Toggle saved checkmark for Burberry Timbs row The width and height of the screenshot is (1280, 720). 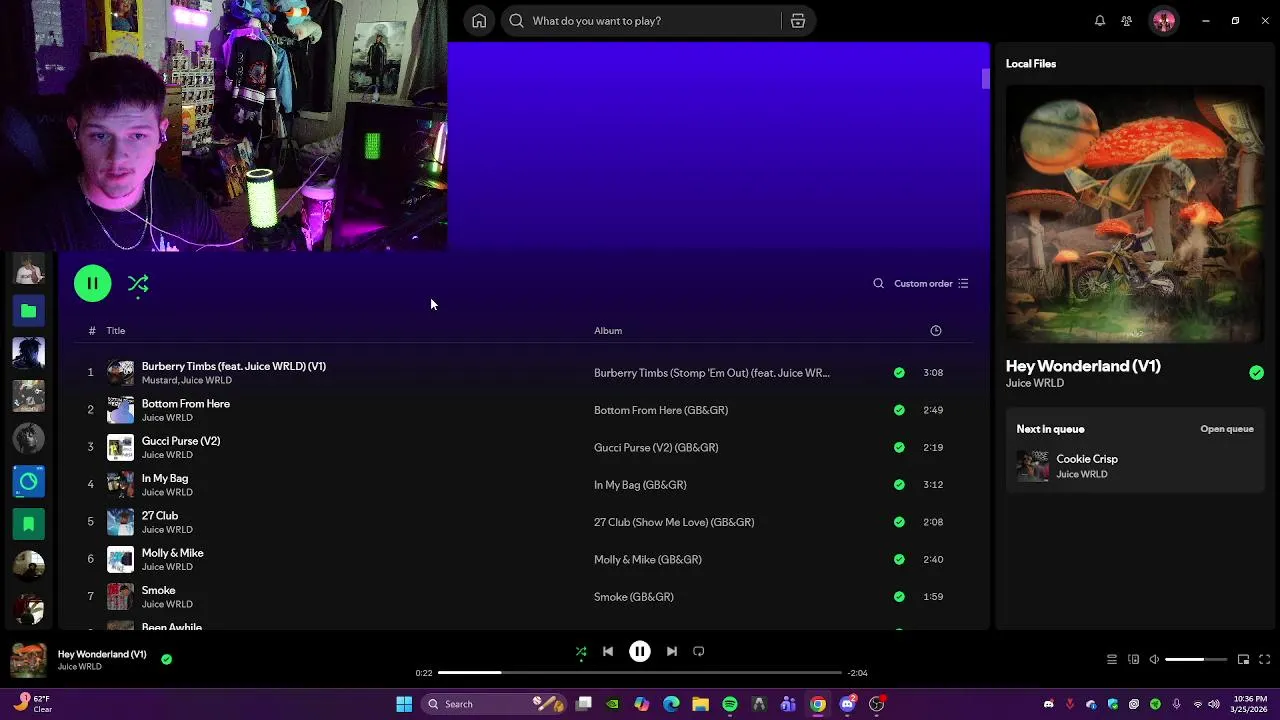899,373
